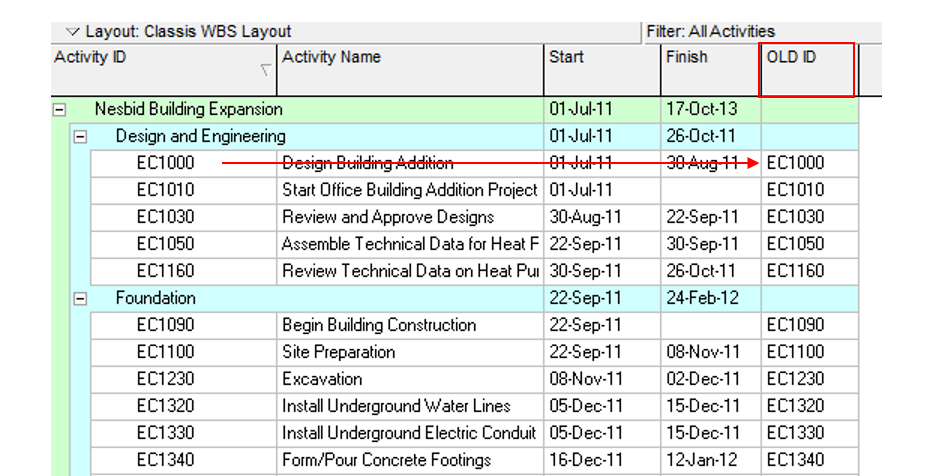Select activity ID EC1160 cell
The height and width of the screenshot is (476, 942).
[x=184, y=271]
